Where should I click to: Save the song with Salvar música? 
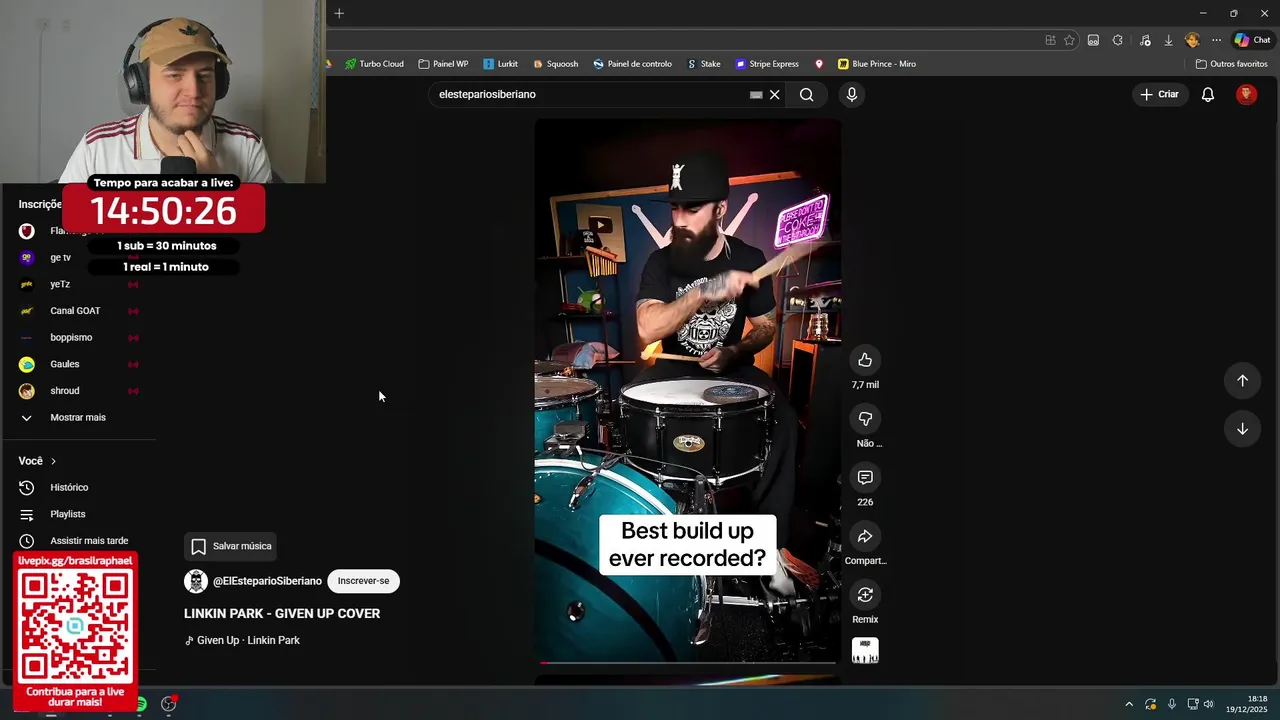click(231, 546)
